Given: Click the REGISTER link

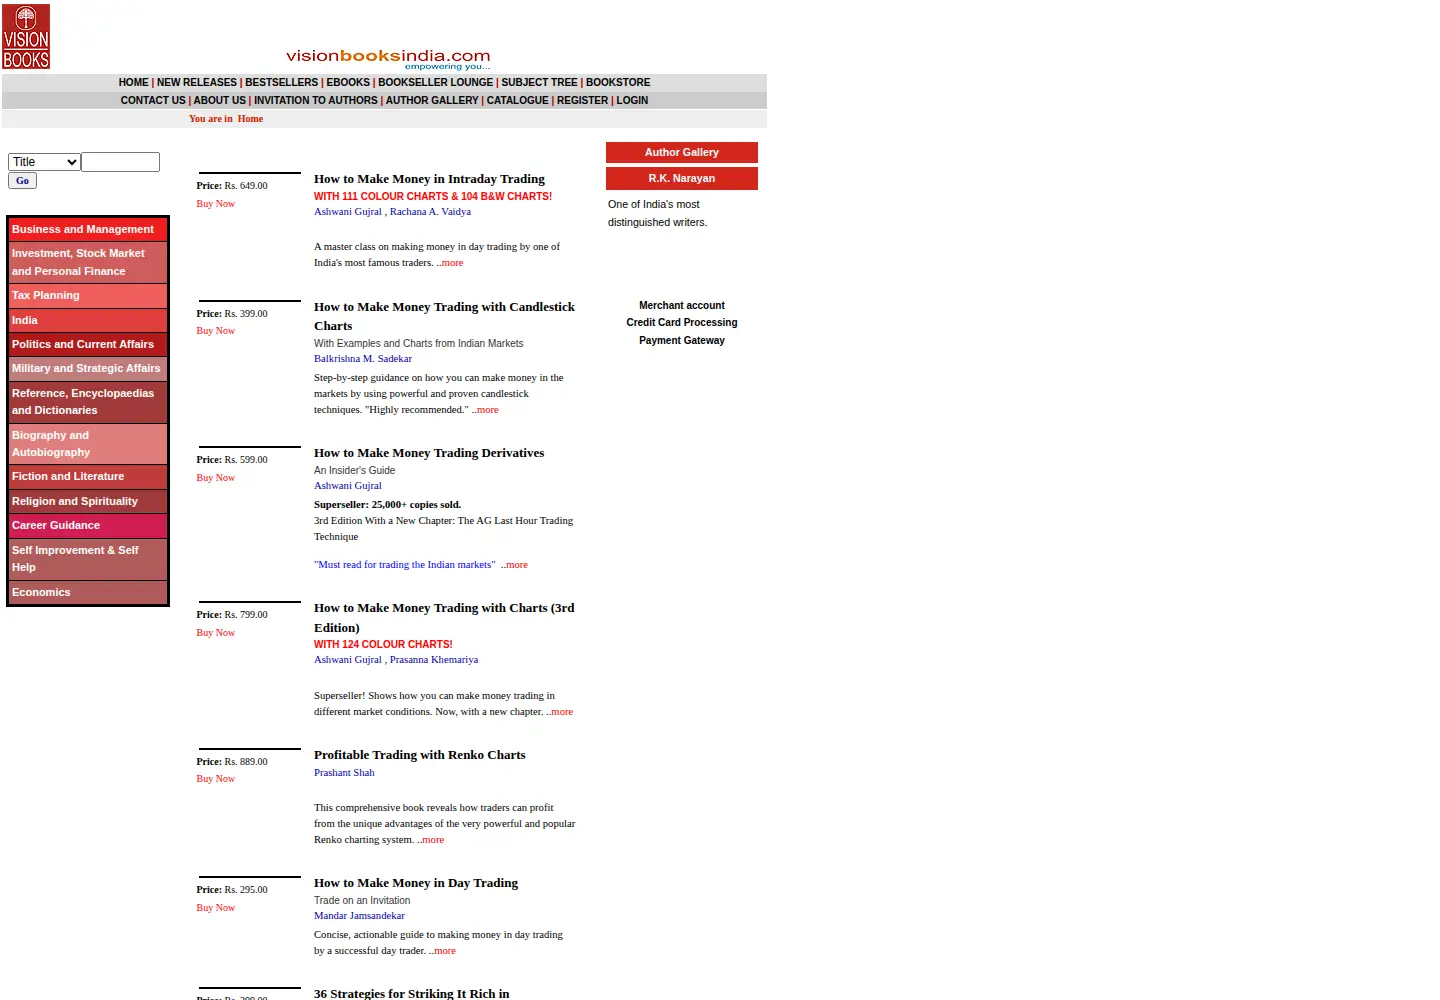Looking at the screenshot, I should [583, 101].
